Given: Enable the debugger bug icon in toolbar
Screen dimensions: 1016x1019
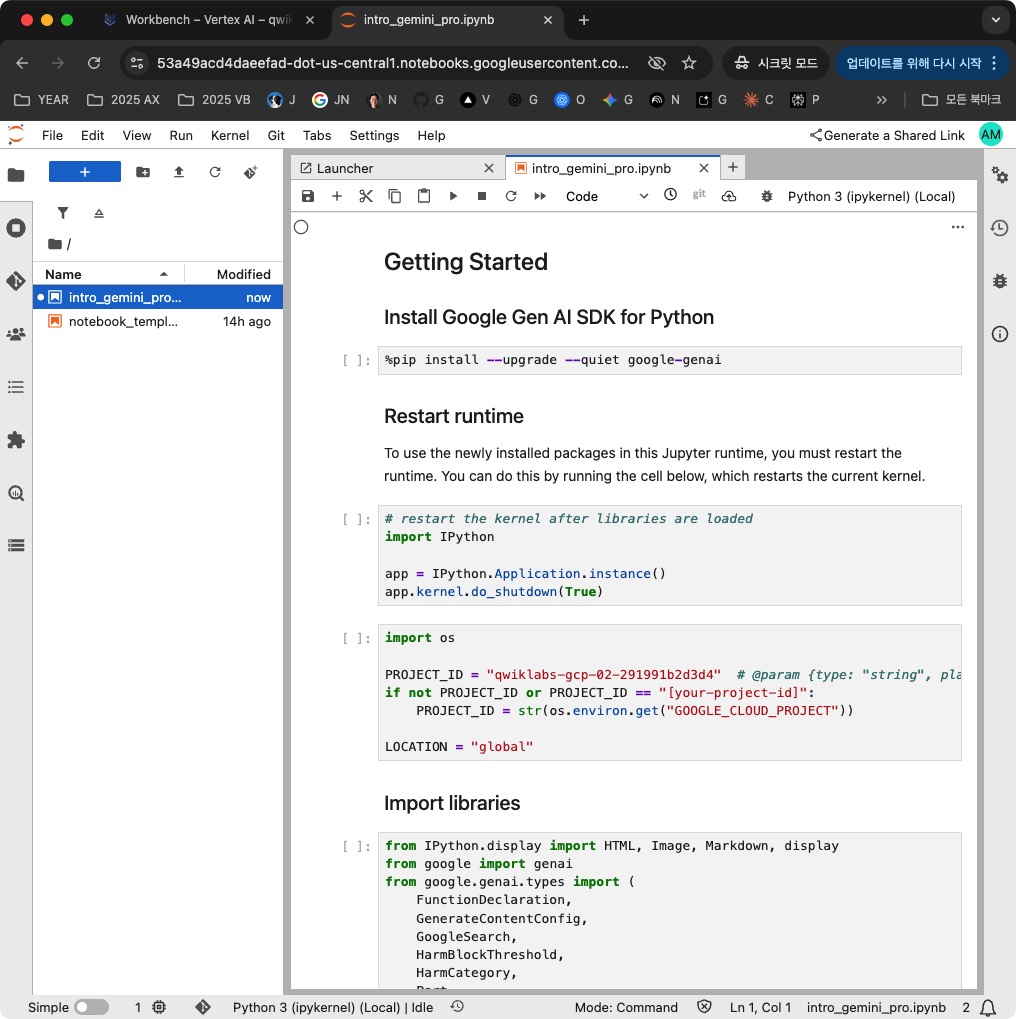Looking at the screenshot, I should point(767,197).
